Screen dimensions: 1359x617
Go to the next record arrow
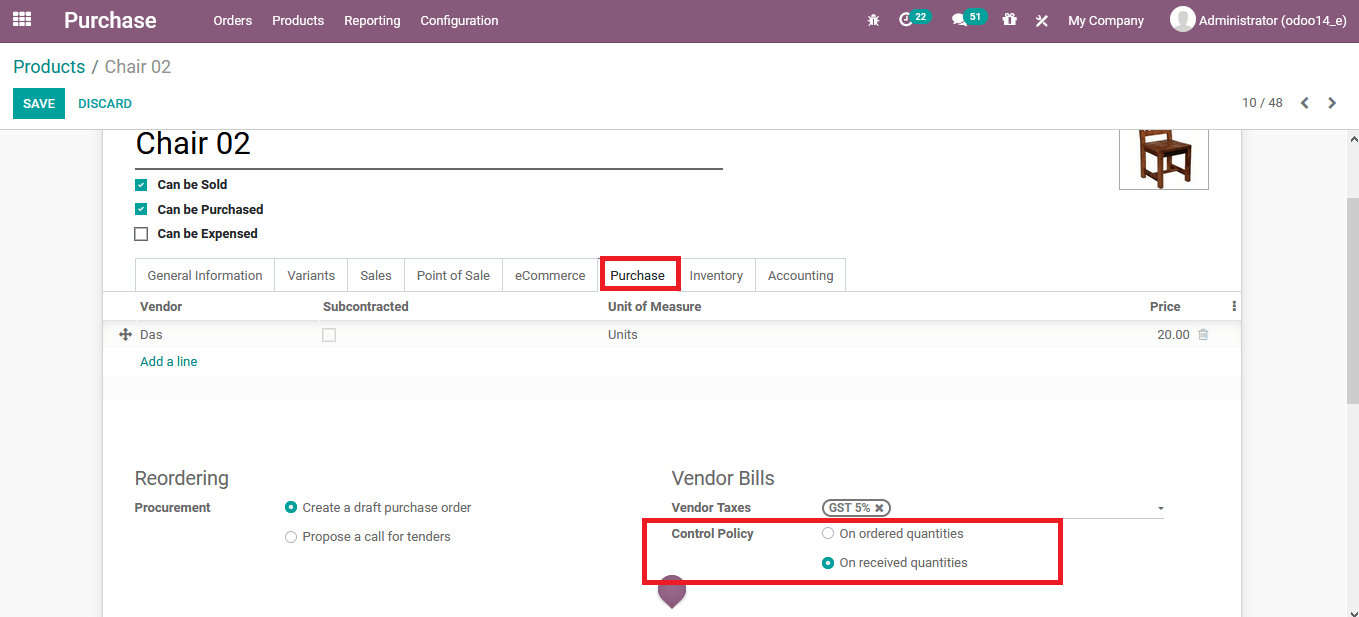point(1332,103)
